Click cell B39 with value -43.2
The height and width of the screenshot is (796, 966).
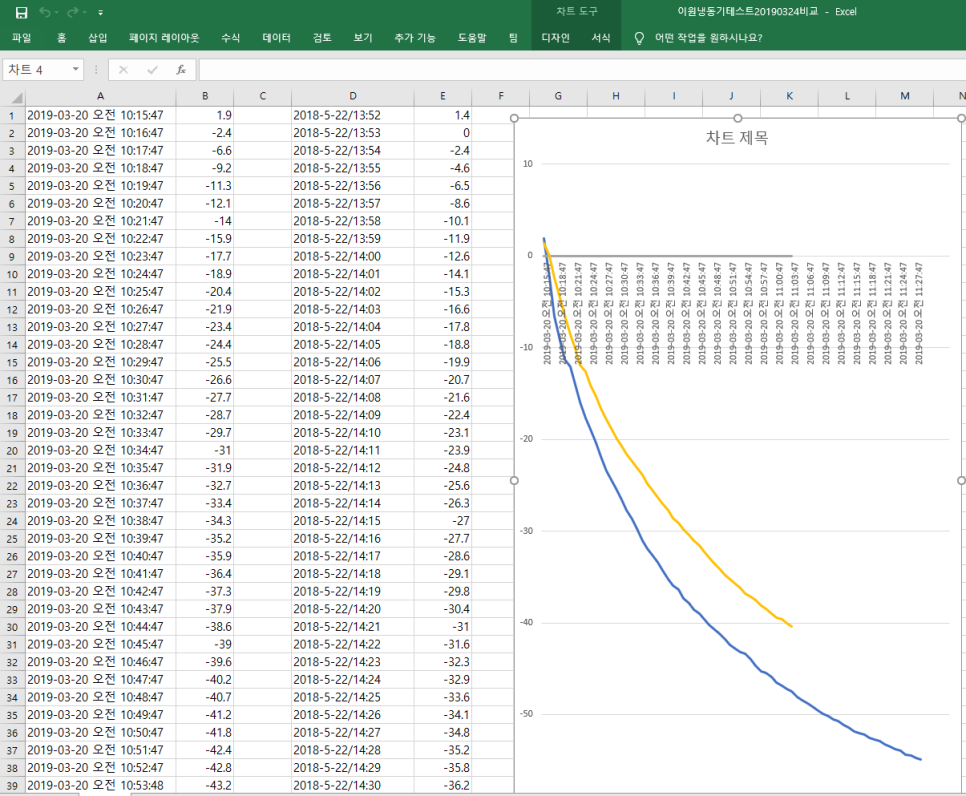(205, 786)
